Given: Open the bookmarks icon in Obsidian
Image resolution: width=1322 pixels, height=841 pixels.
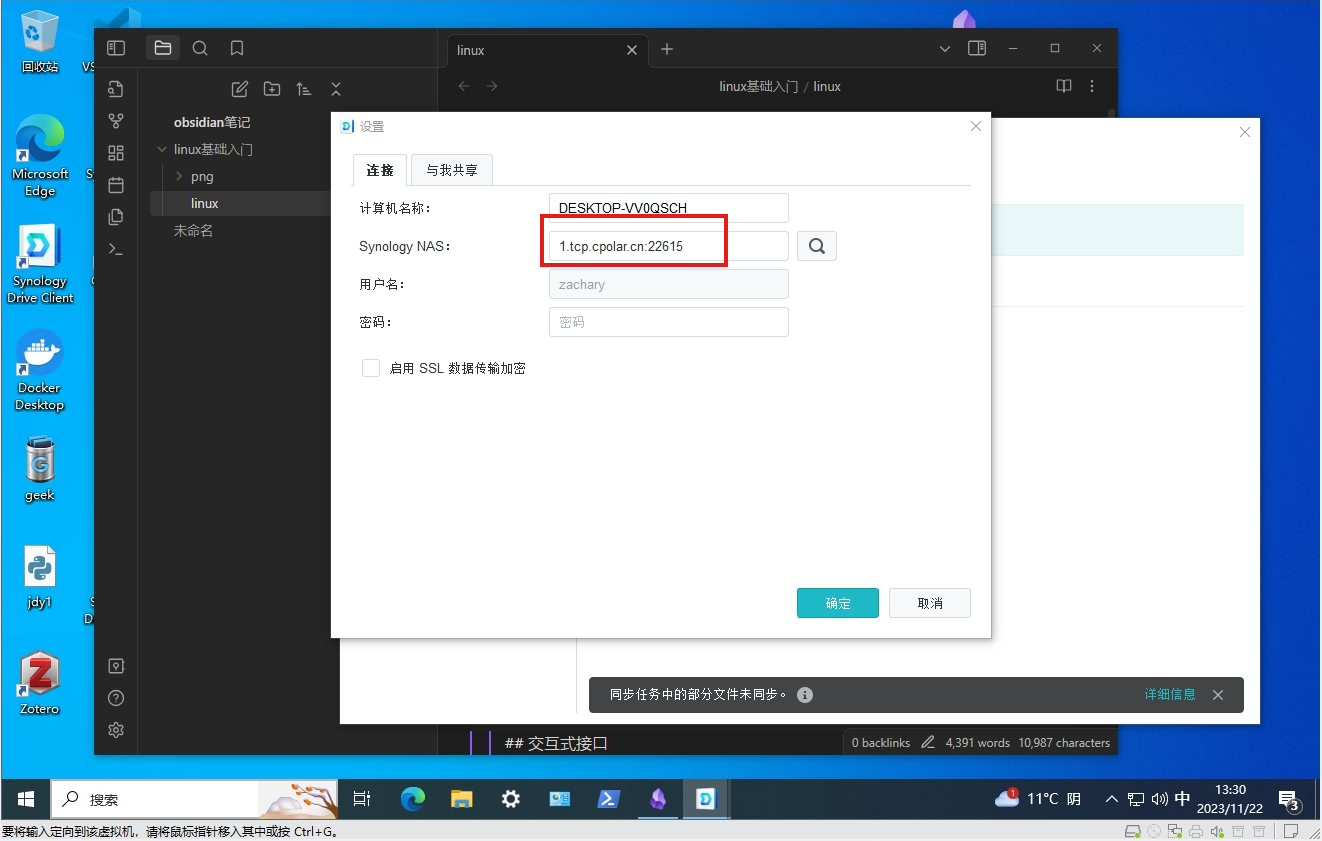Looking at the screenshot, I should tap(237, 48).
